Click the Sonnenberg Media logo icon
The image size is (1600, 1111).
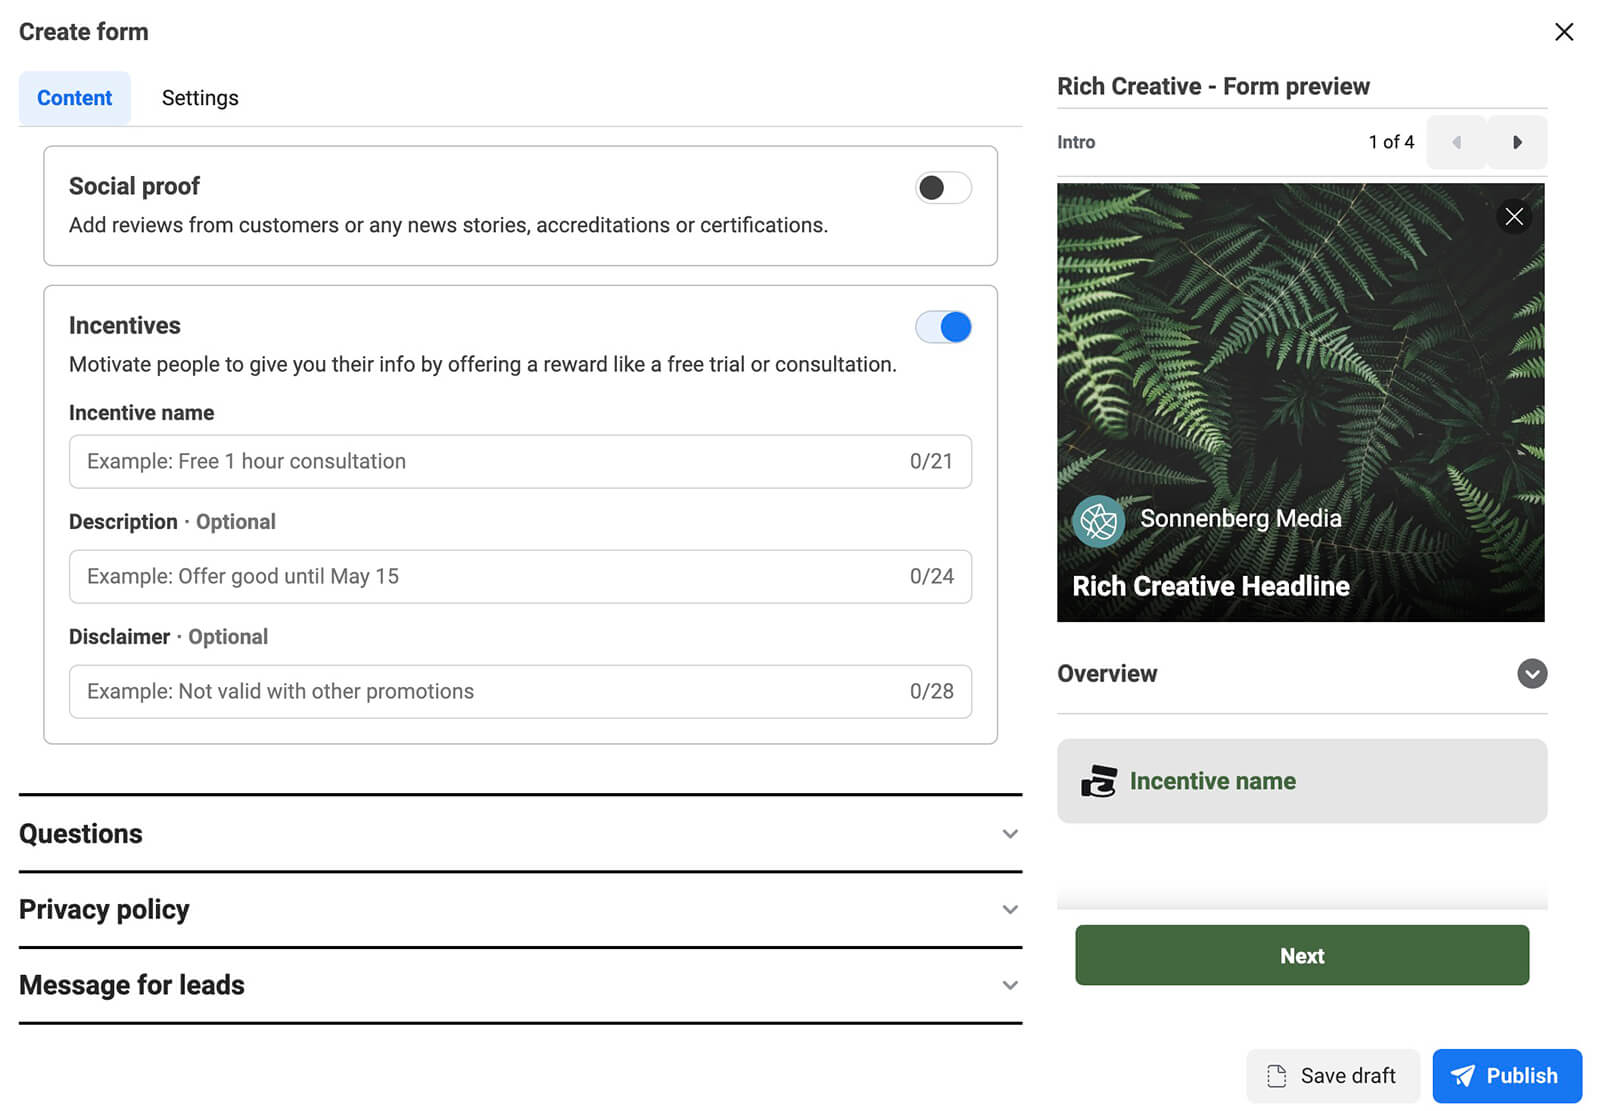pos(1098,521)
